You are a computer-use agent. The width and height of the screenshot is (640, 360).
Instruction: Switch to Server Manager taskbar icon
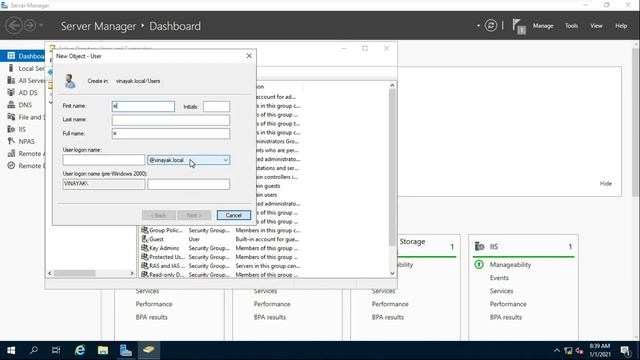point(126,351)
